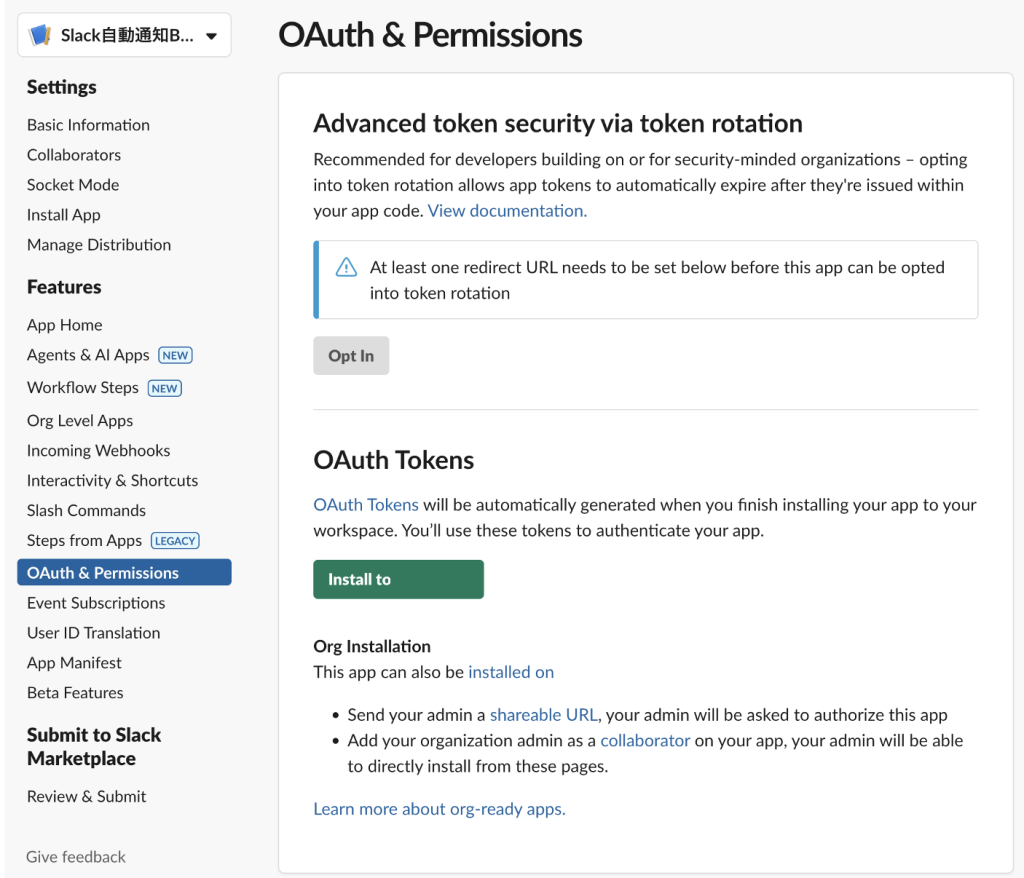Click Submit to Slack Marketplace heading
This screenshot has width=1024, height=878.
[93, 747]
